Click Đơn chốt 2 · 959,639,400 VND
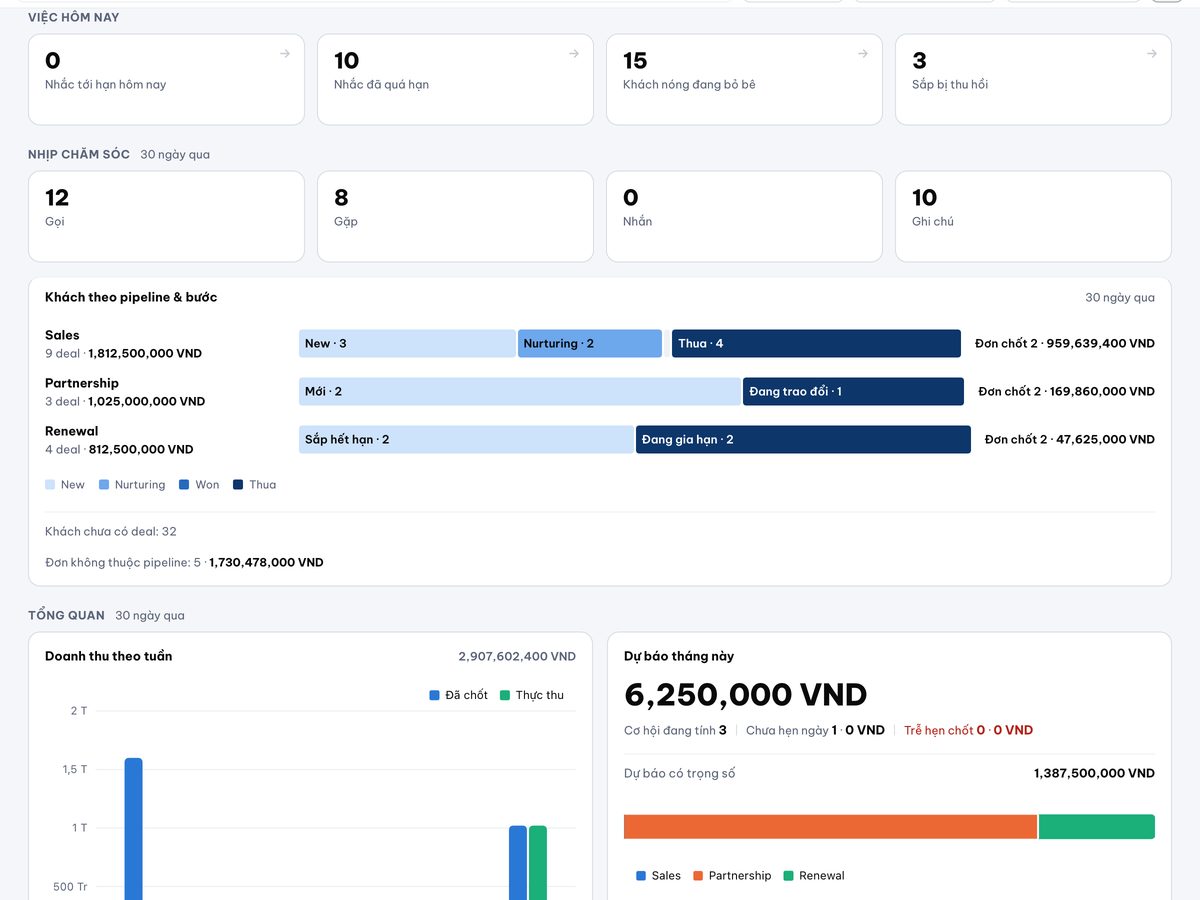Viewport: 1200px width, 900px height. point(1065,344)
